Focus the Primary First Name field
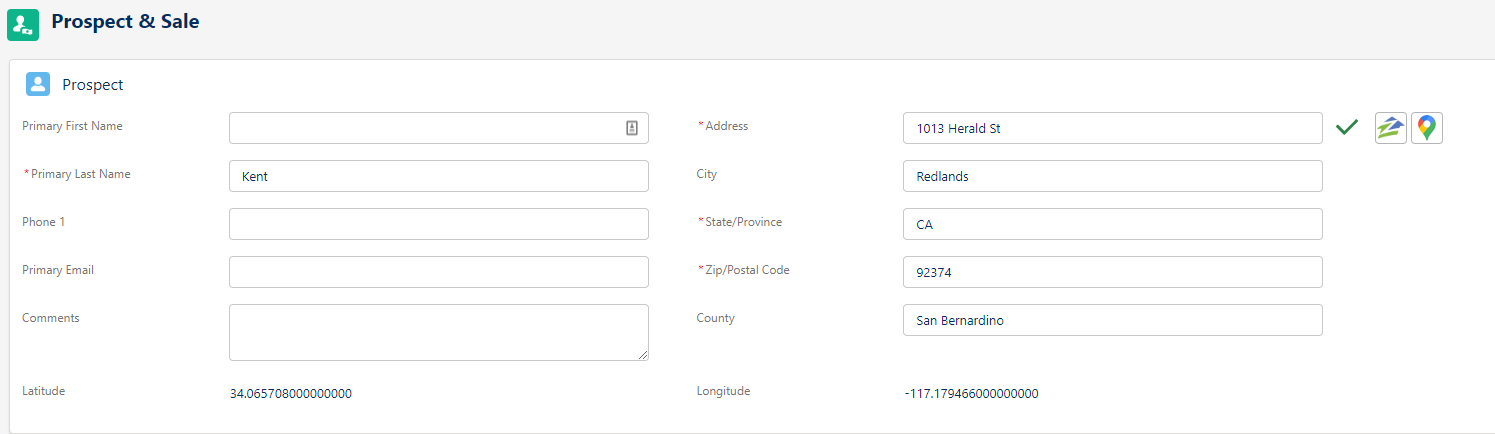This screenshot has height=434, width=1495. (x=439, y=128)
